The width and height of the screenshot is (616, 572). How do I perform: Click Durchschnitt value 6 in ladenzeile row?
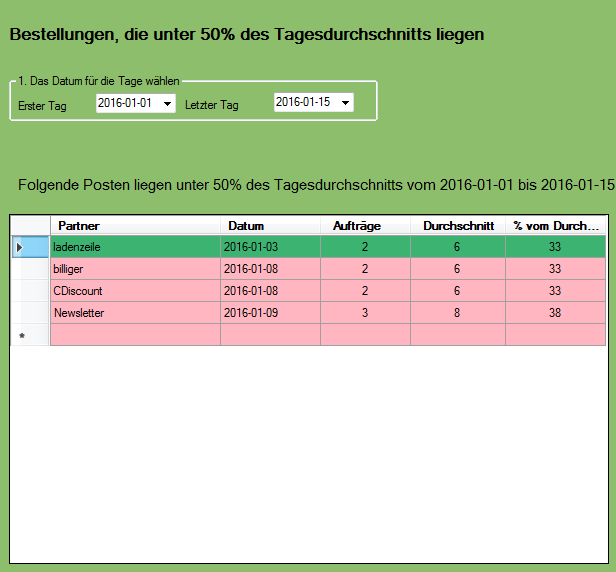pyautogui.click(x=458, y=247)
